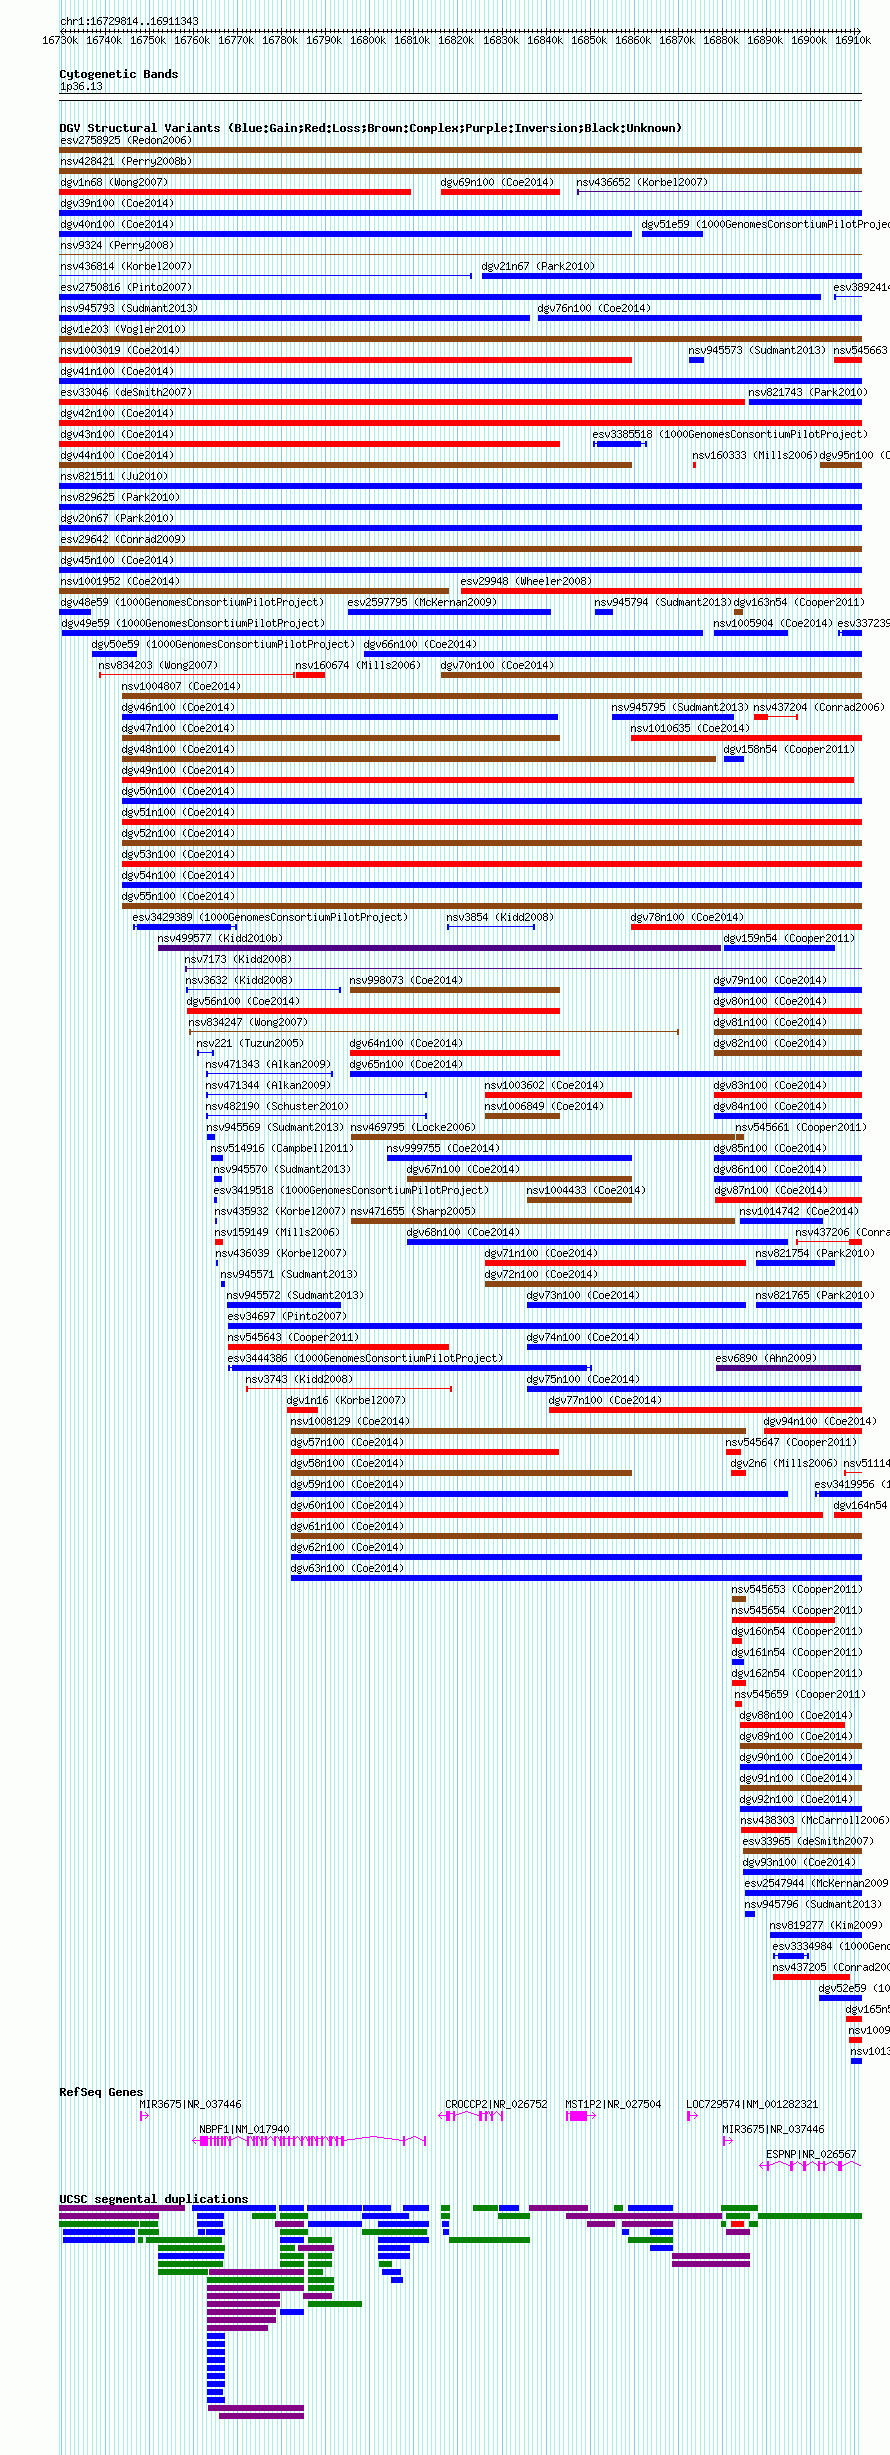
Task: Open nsv469795 (Locke2006) variant
Action: pos(413,1127)
